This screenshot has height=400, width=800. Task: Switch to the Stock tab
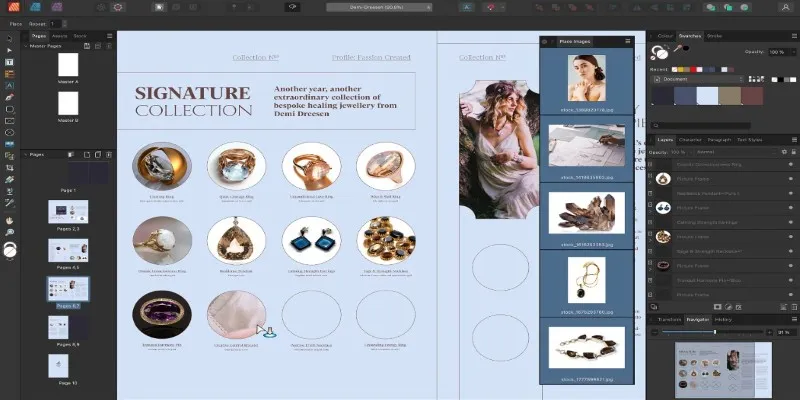pyautogui.click(x=80, y=36)
